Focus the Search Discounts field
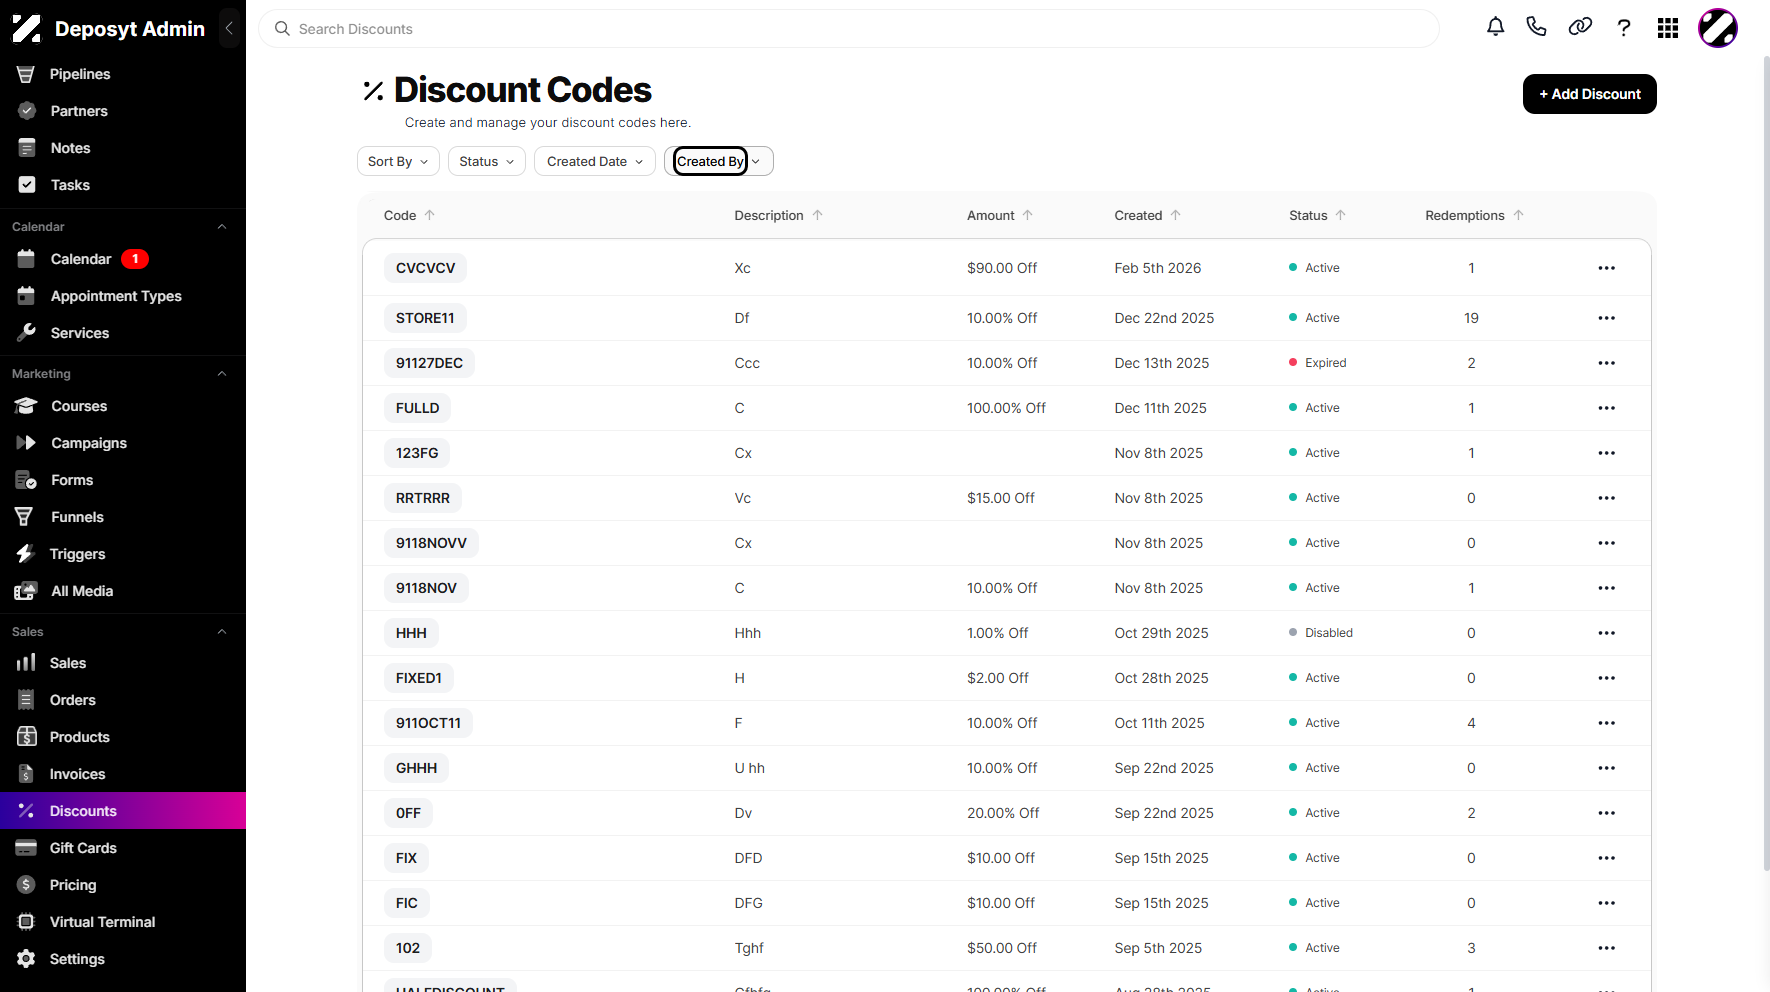1770x992 pixels. coord(849,29)
